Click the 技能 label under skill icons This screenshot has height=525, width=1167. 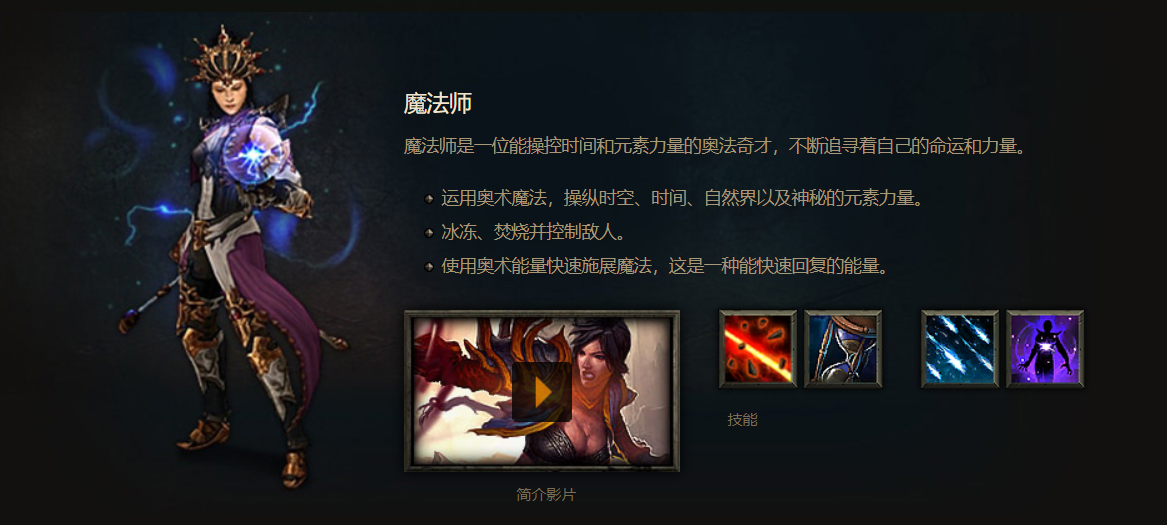(x=742, y=420)
